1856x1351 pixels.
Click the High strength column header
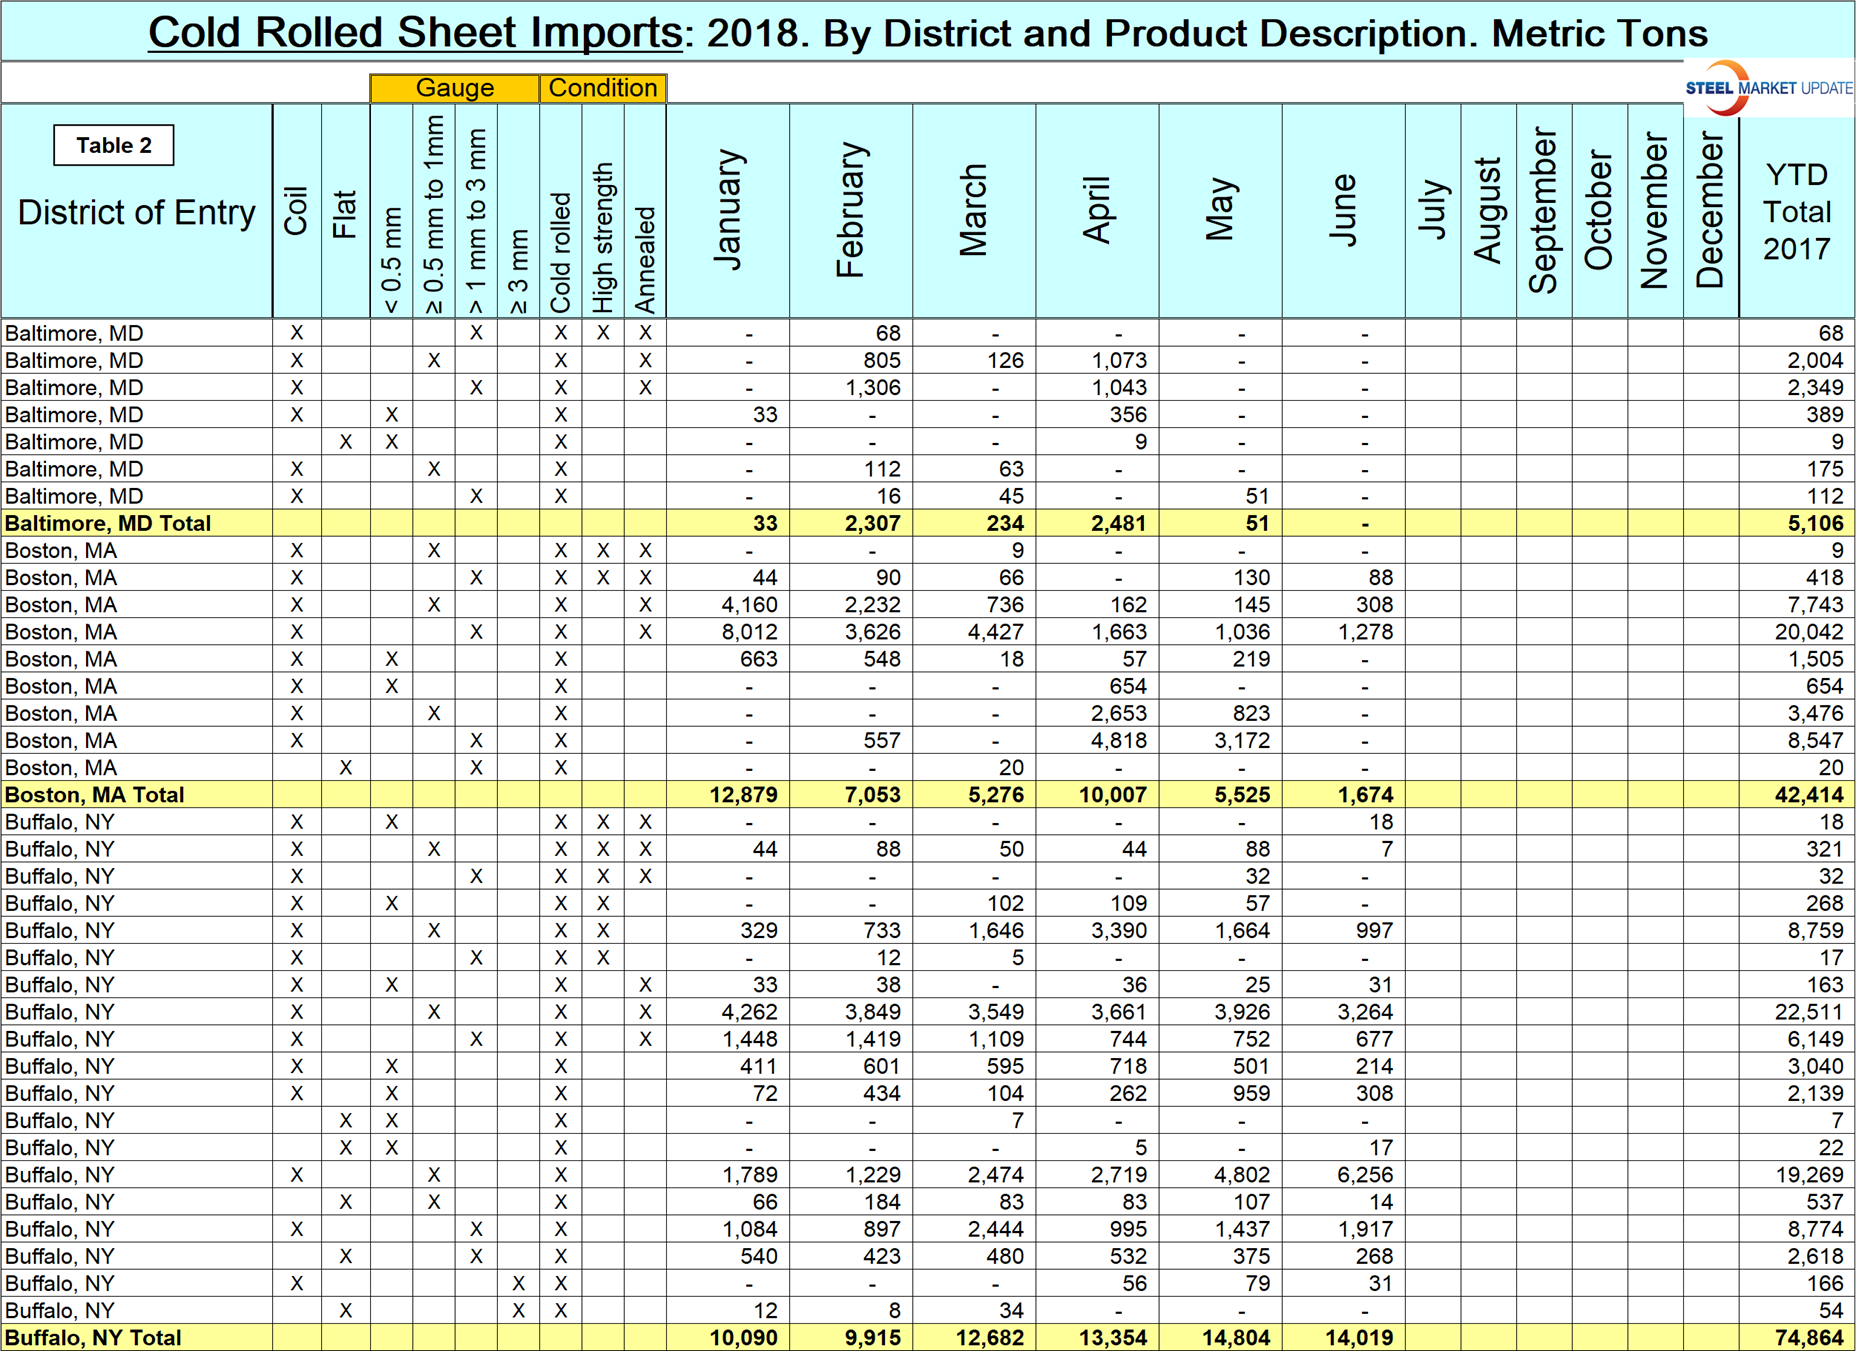click(x=603, y=240)
